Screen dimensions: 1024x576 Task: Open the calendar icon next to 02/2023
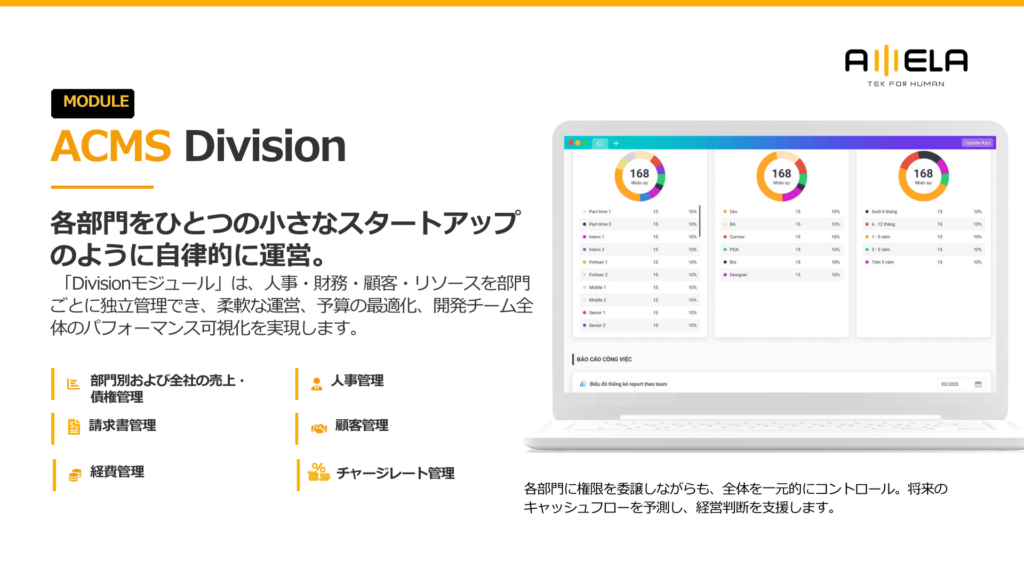click(978, 383)
